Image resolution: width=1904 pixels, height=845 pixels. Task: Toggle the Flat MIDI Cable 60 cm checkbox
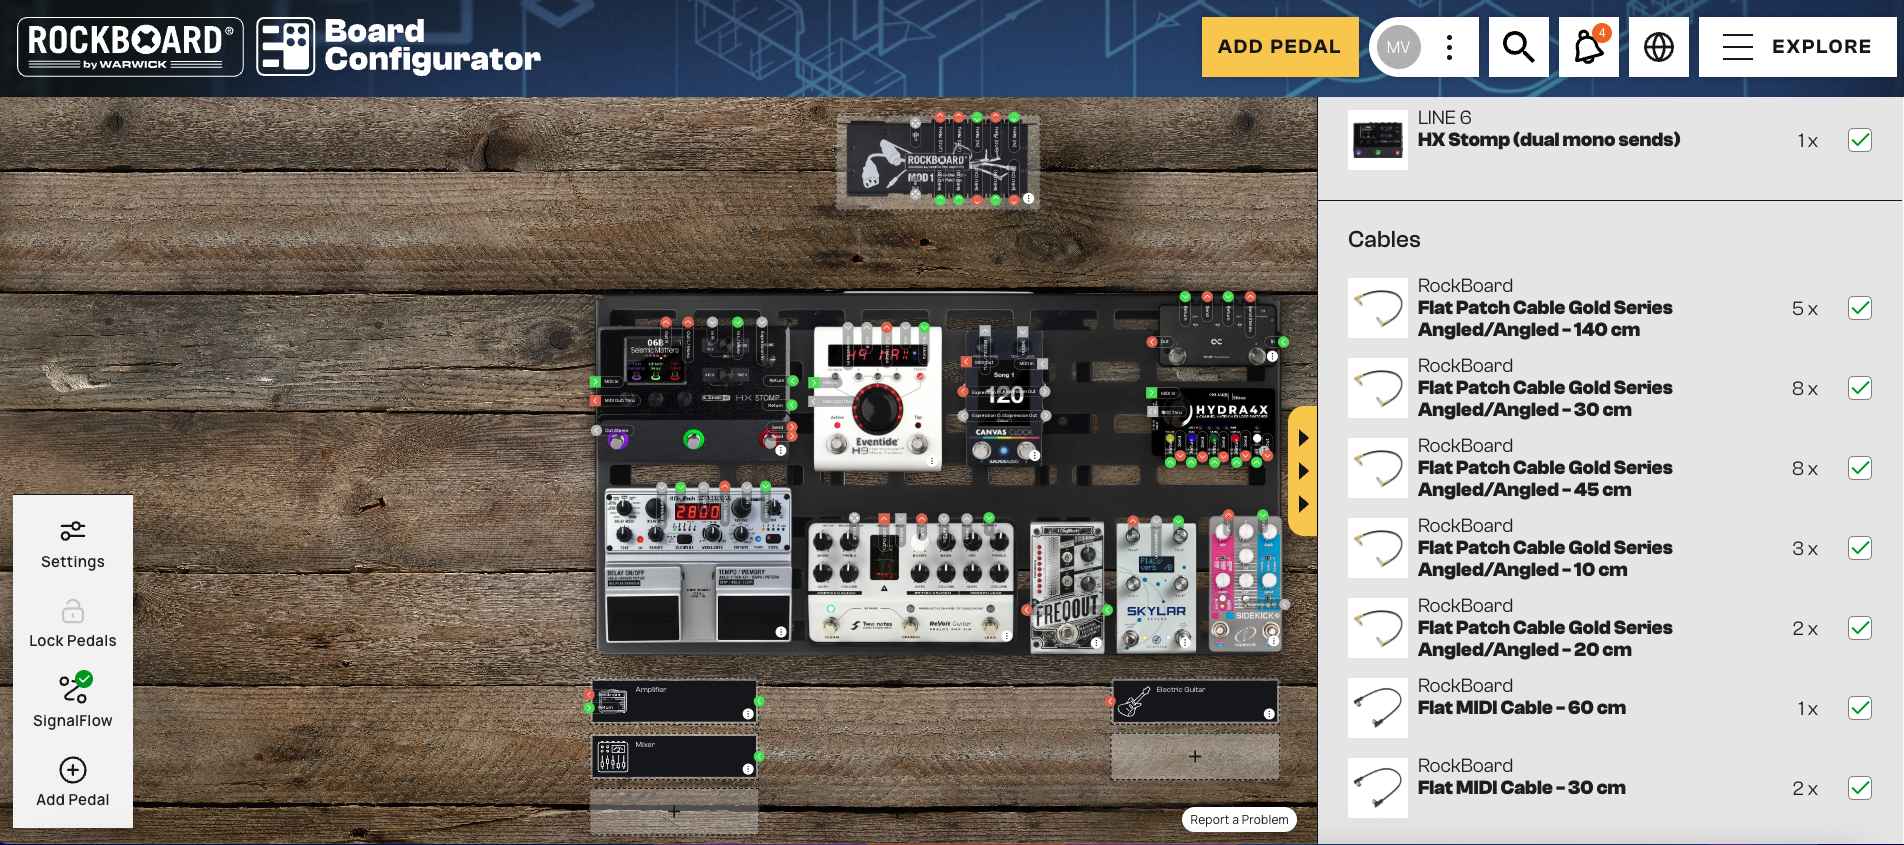[1859, 708]
